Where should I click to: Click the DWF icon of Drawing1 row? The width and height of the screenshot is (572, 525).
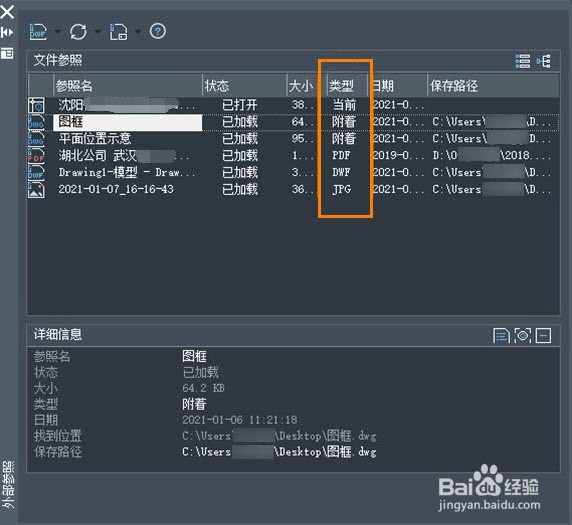coord(36,173)
